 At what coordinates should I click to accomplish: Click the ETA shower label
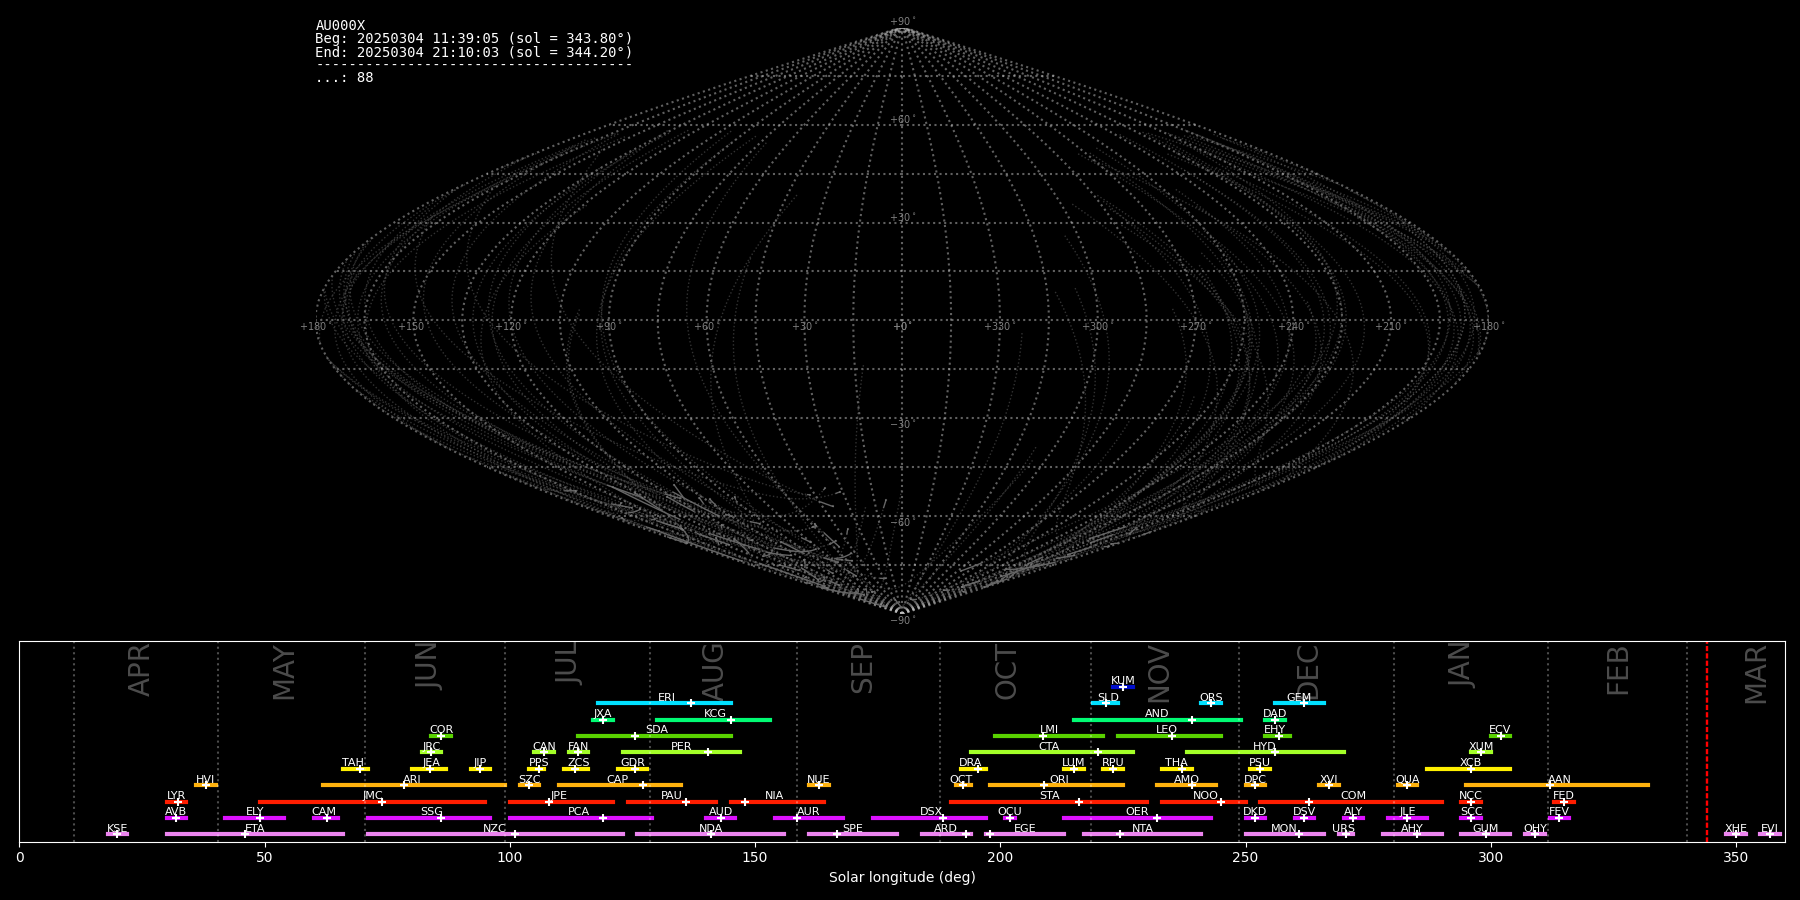(254, 829)
